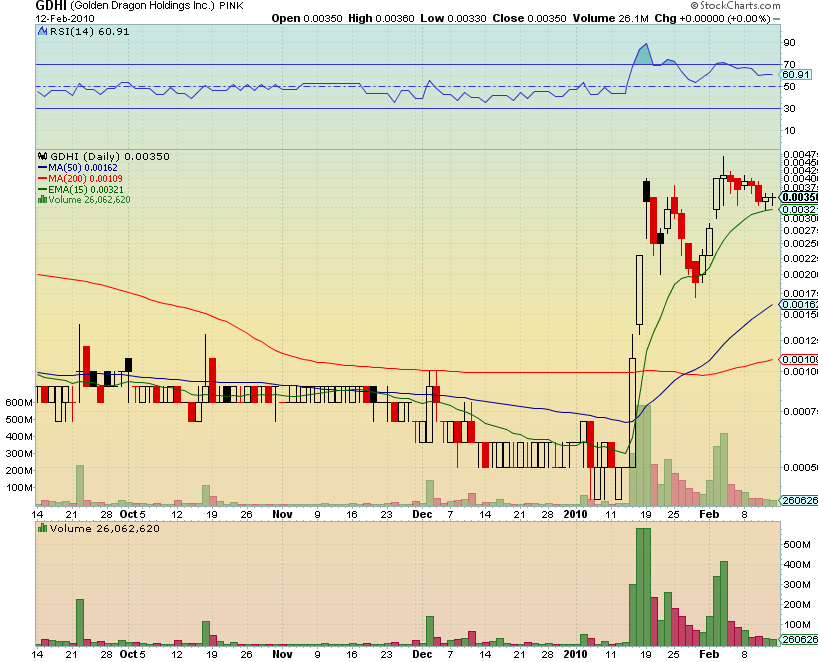Click the Open 0.00350 value in the header

(307, 18)
